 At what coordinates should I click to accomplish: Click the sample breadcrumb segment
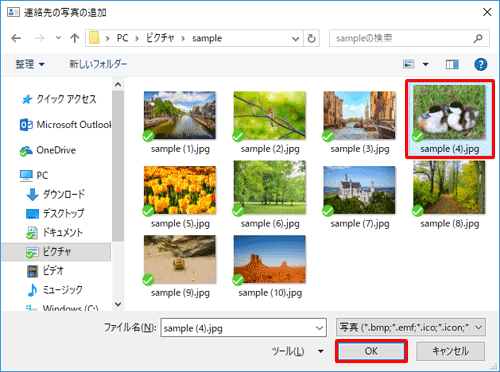click(207, 38)
